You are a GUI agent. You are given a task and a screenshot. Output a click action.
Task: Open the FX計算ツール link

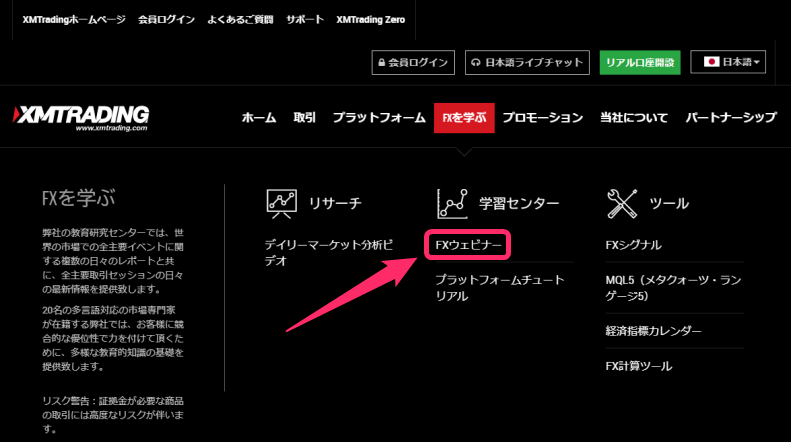pos(639,366)
